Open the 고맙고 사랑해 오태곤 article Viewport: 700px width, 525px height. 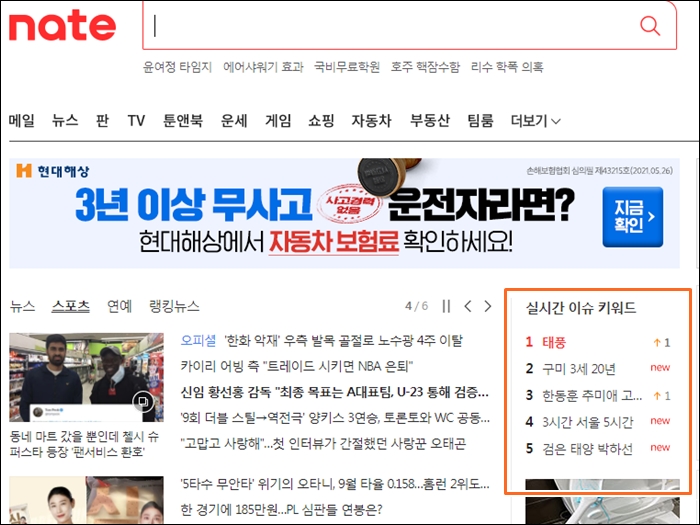tap(323, 444)
